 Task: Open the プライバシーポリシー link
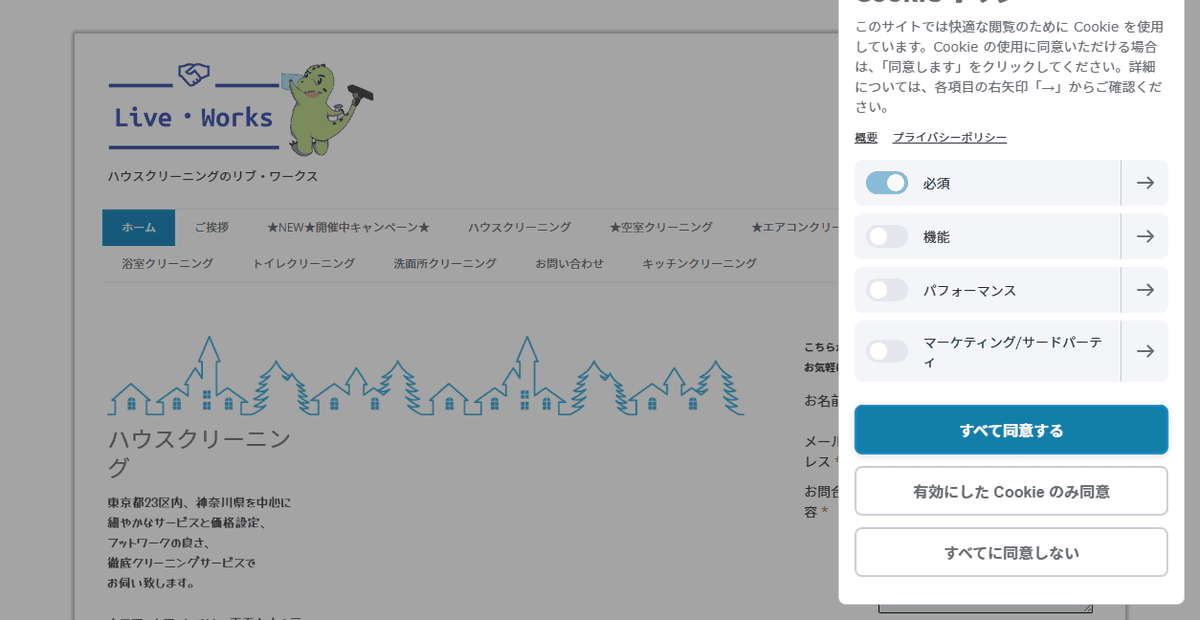[949, 138]
